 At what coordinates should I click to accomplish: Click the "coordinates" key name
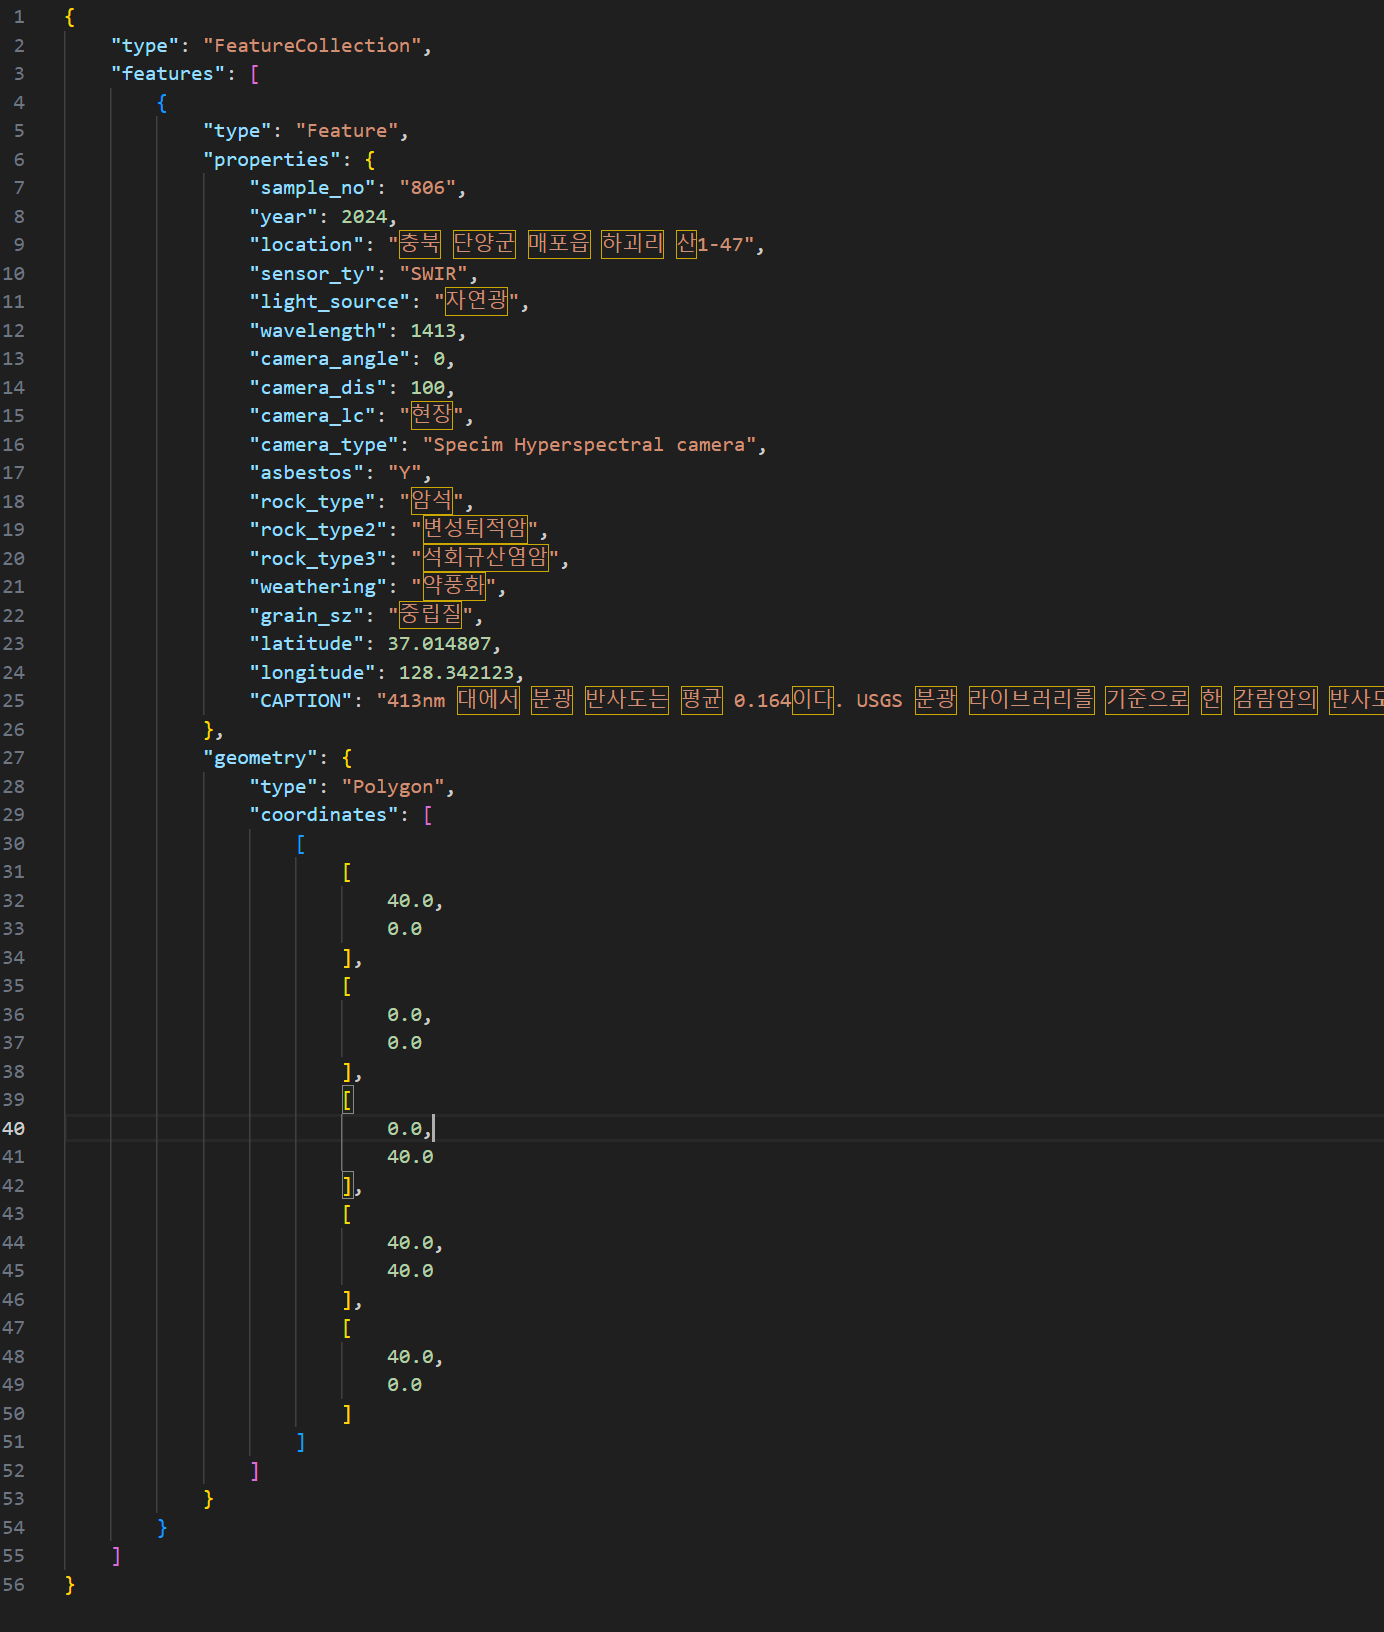(324, 814)
